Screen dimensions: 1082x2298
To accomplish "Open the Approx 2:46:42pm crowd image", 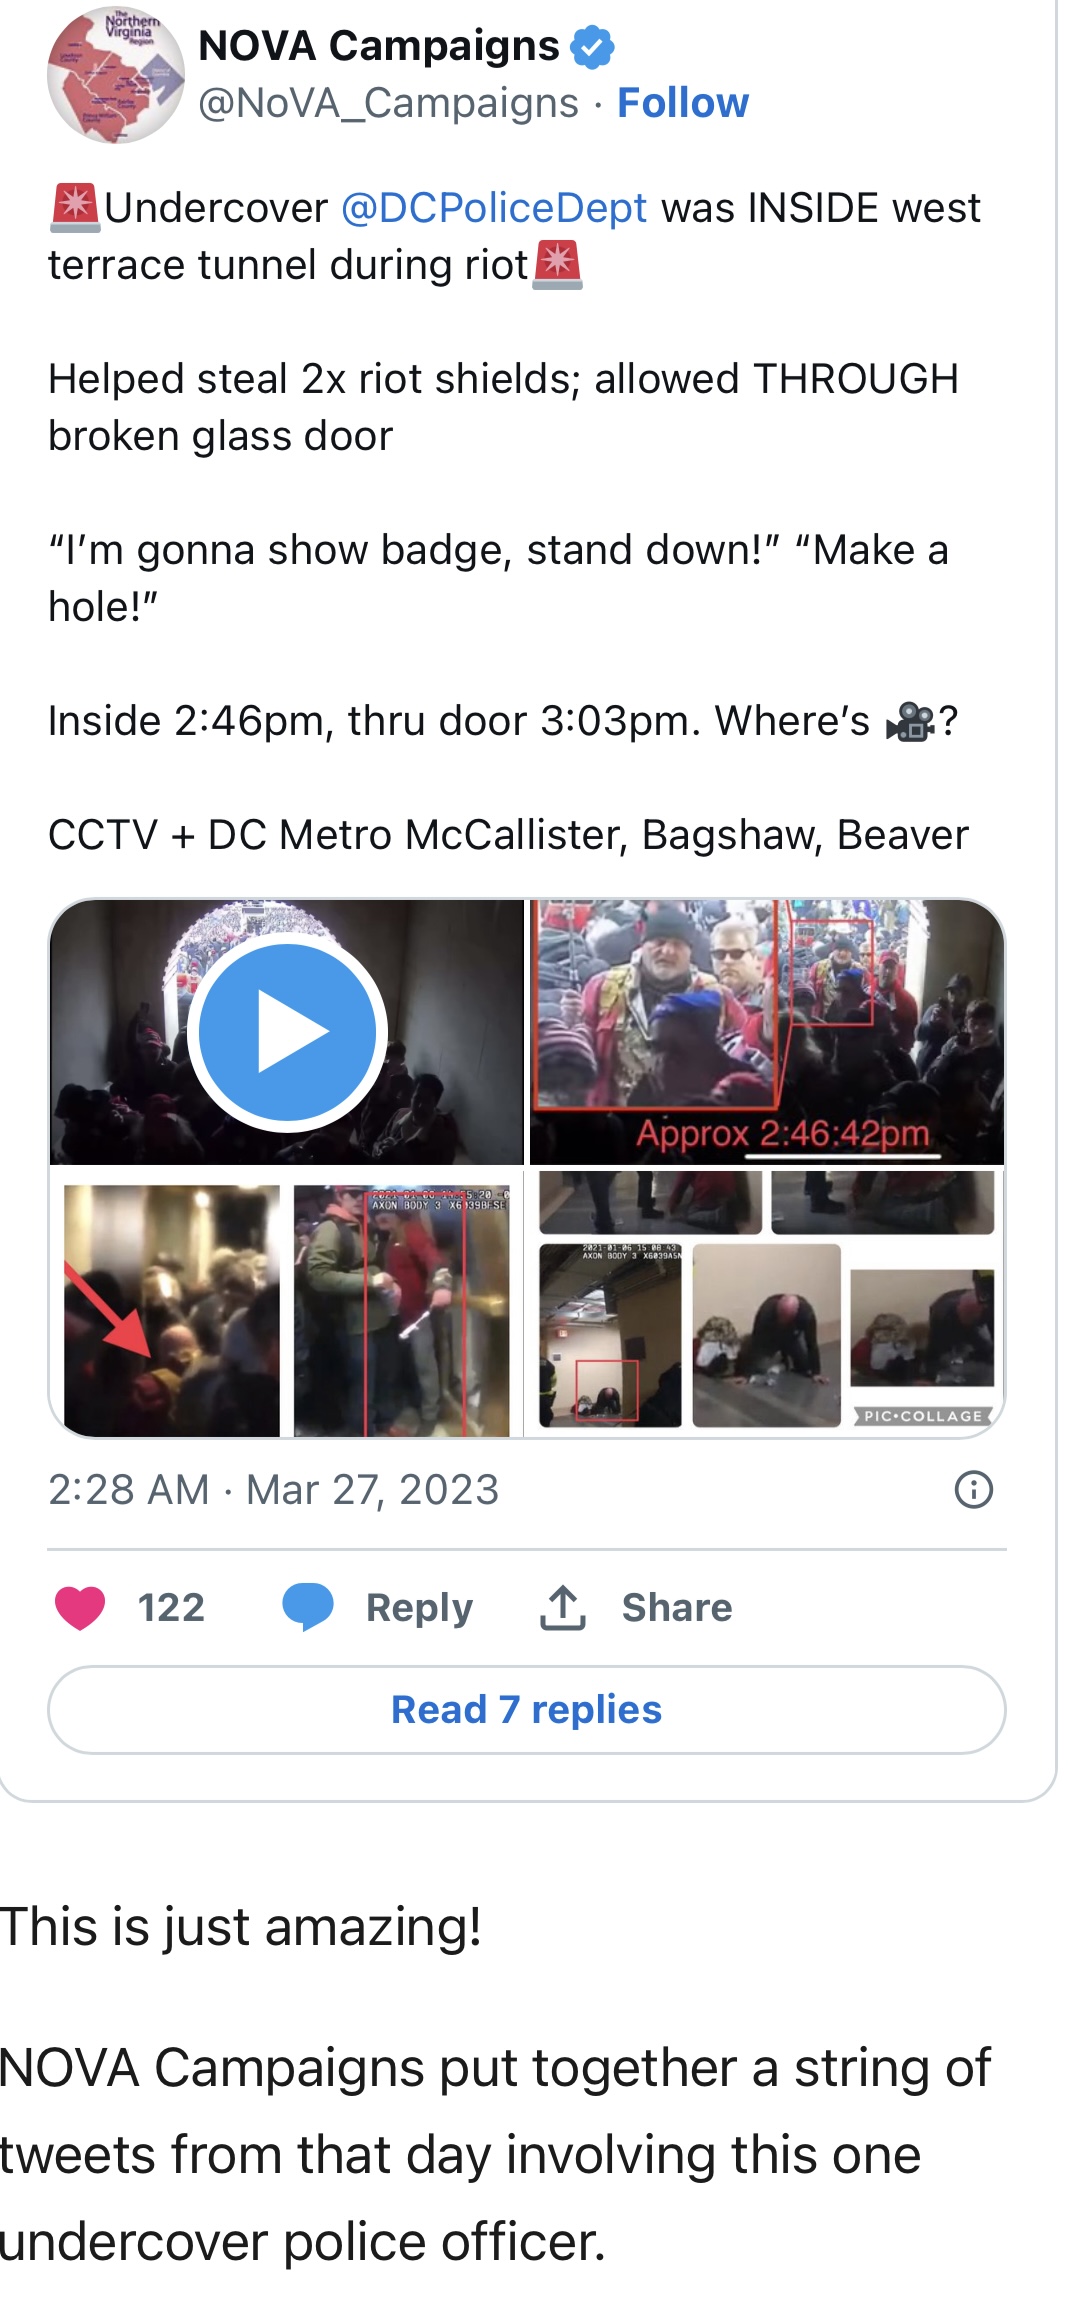I will [x=766, y=1032].
